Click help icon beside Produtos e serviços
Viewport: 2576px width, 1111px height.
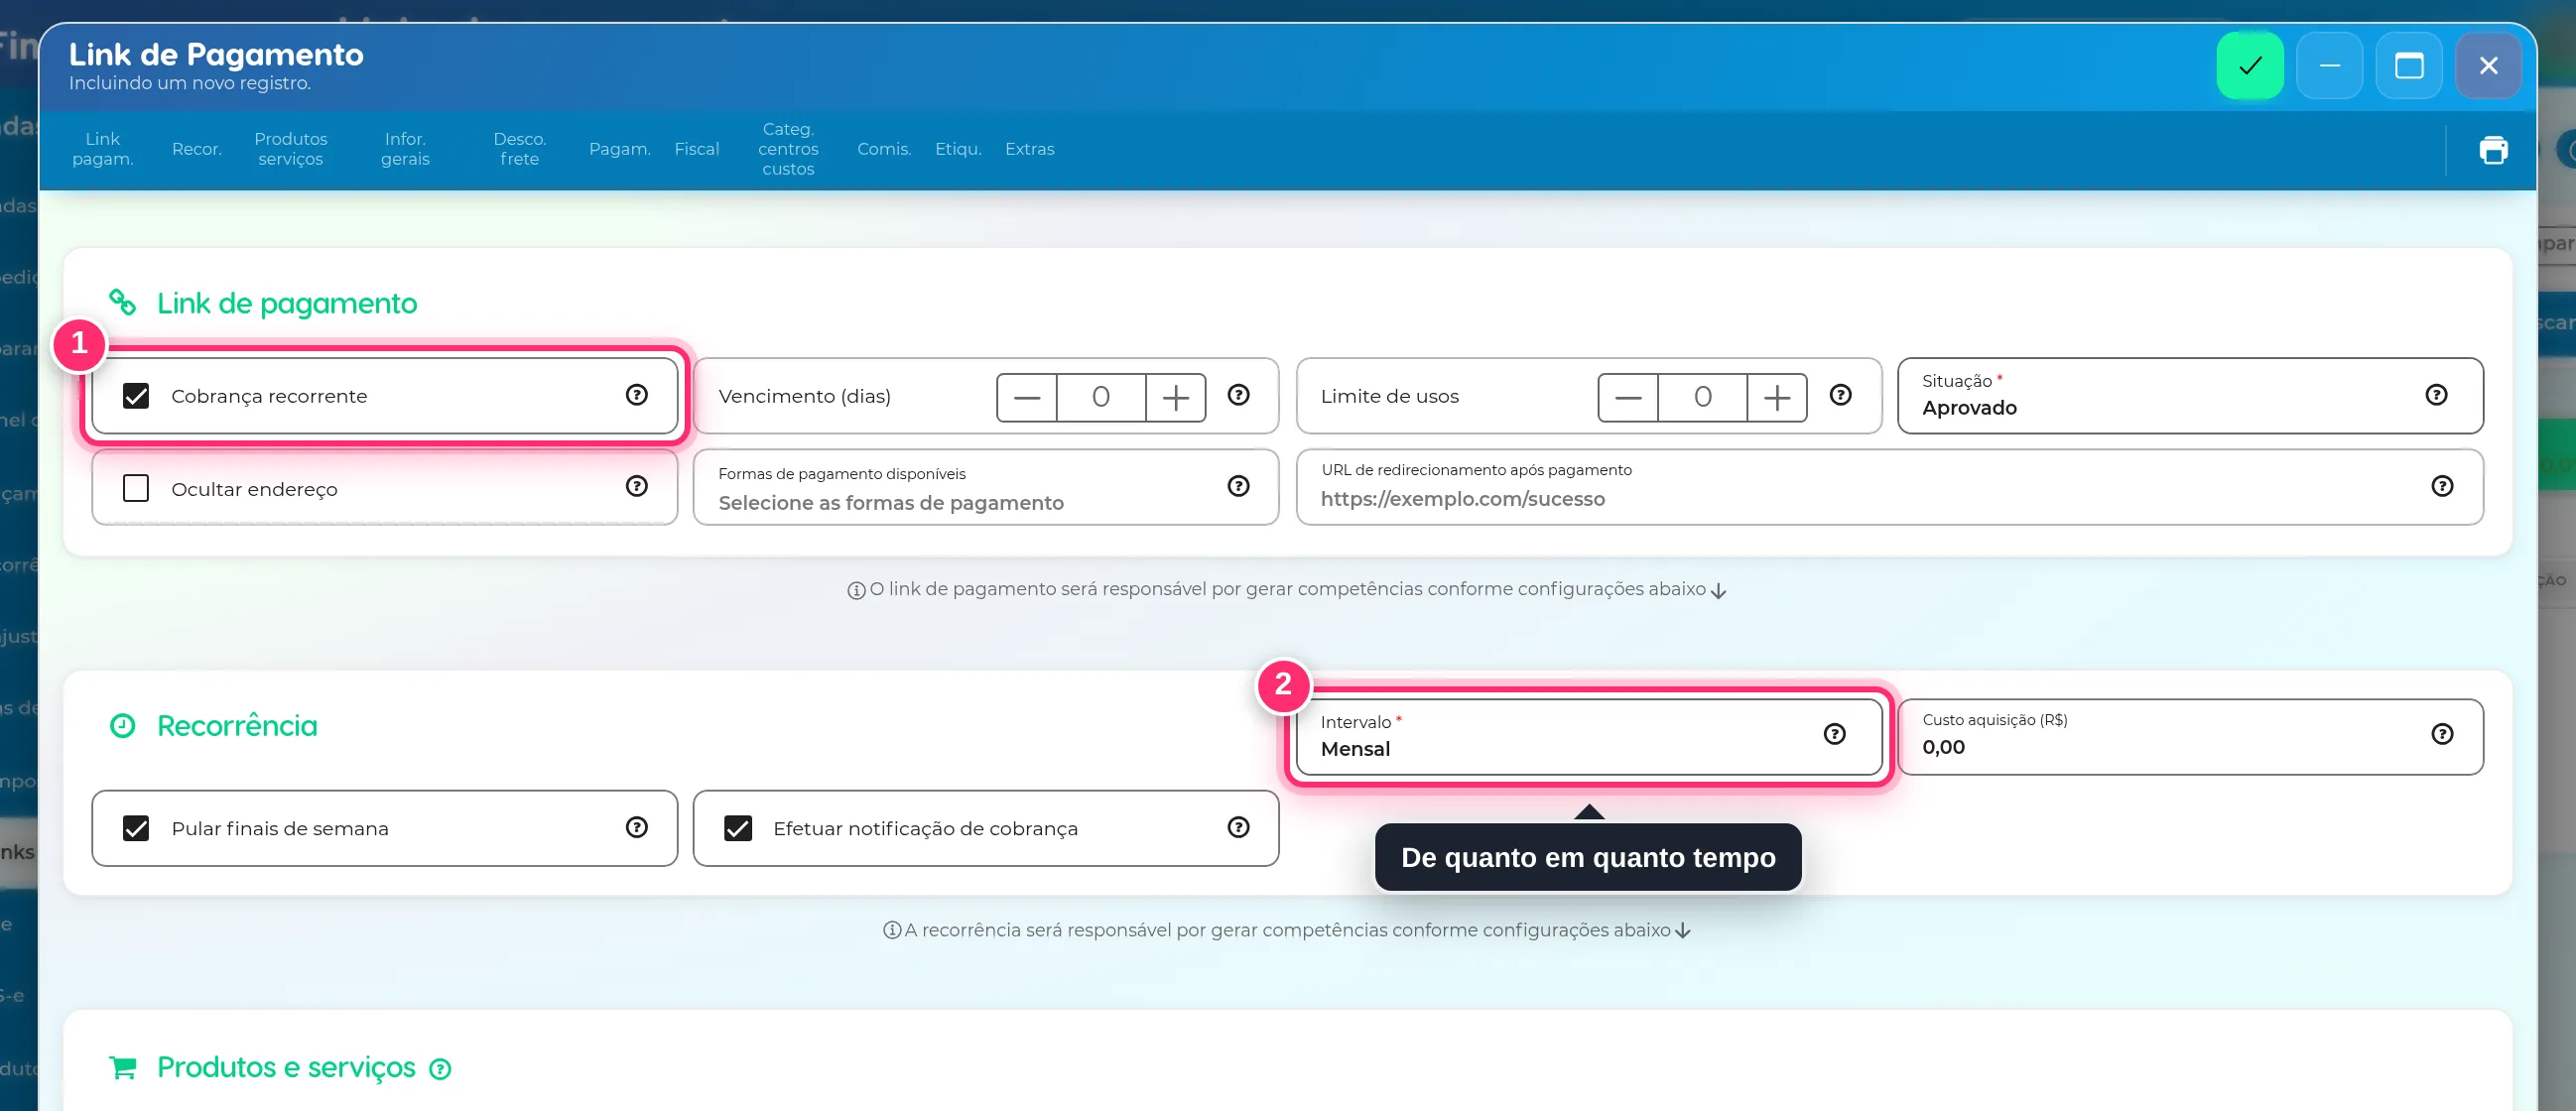click(x=440, y=1069)
